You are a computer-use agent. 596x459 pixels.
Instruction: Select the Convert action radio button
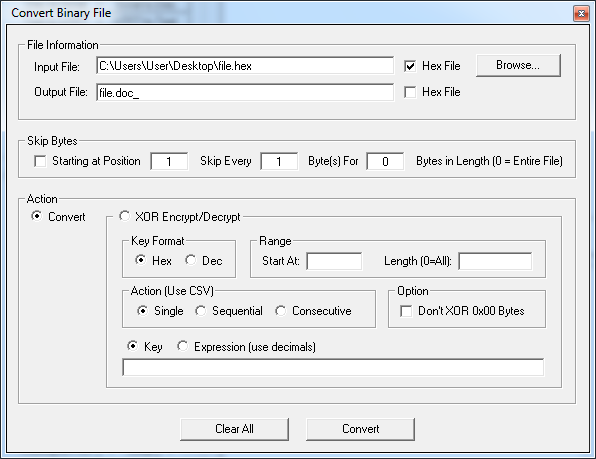[x=37, y=216]
